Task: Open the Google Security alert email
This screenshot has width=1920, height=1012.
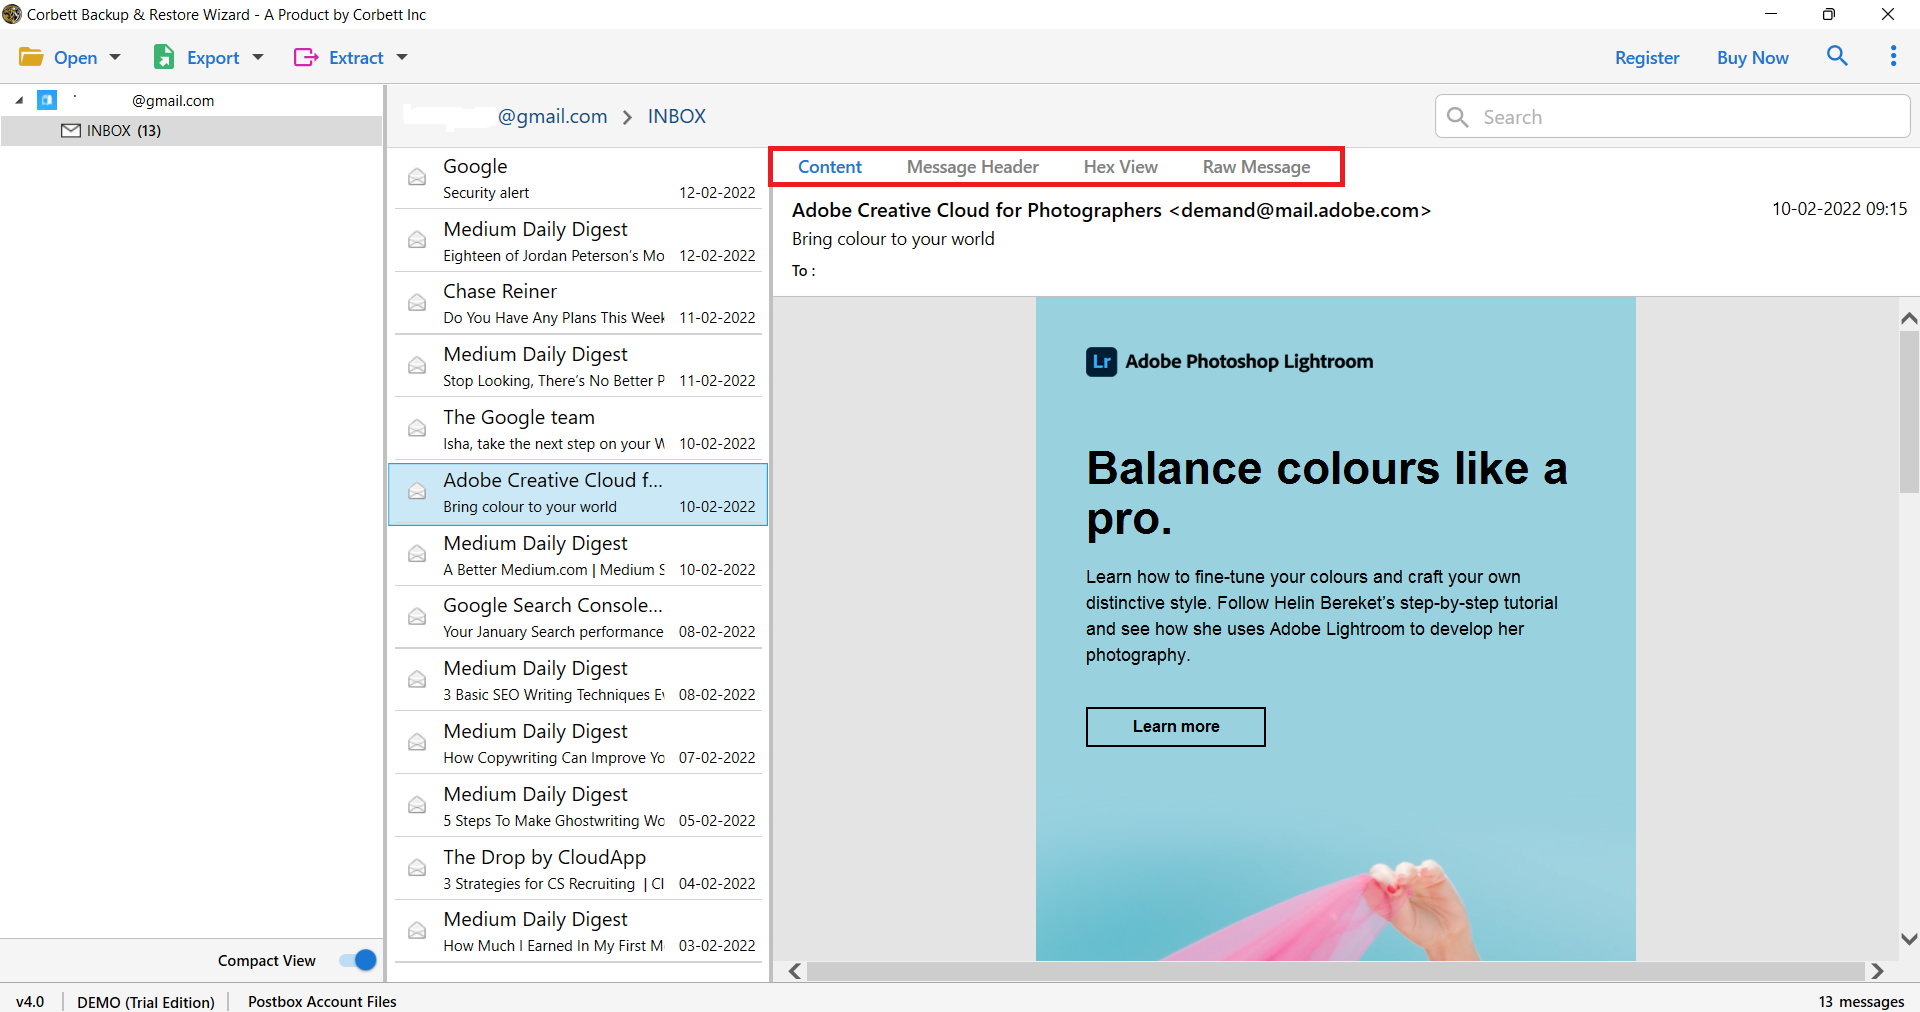Action: (x=578, y=178)
